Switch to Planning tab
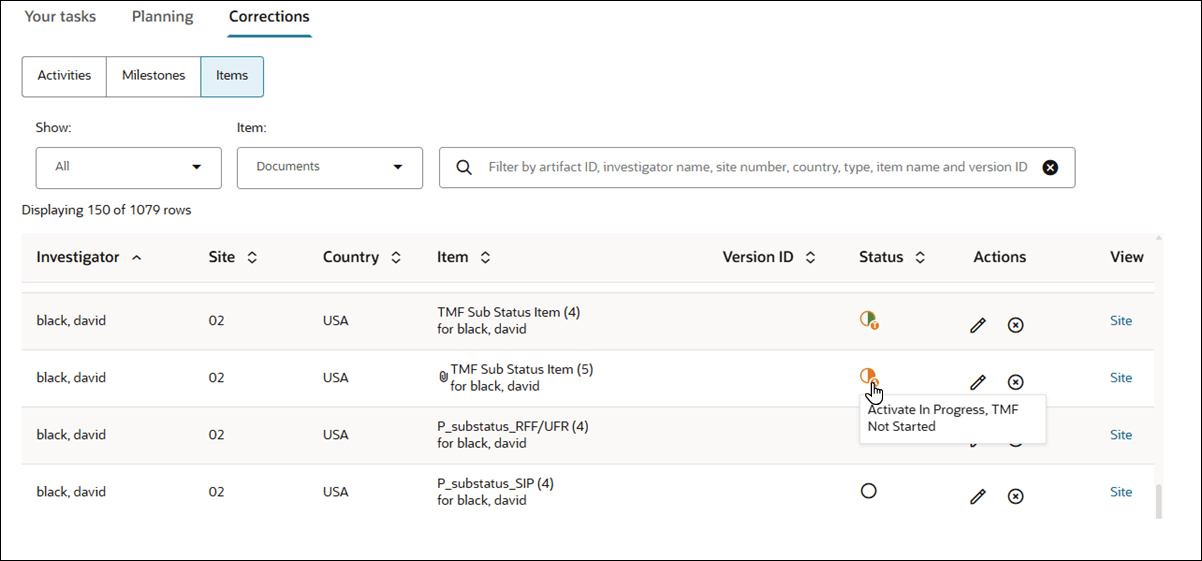The image size is (1202, 561). pos(163,16)
